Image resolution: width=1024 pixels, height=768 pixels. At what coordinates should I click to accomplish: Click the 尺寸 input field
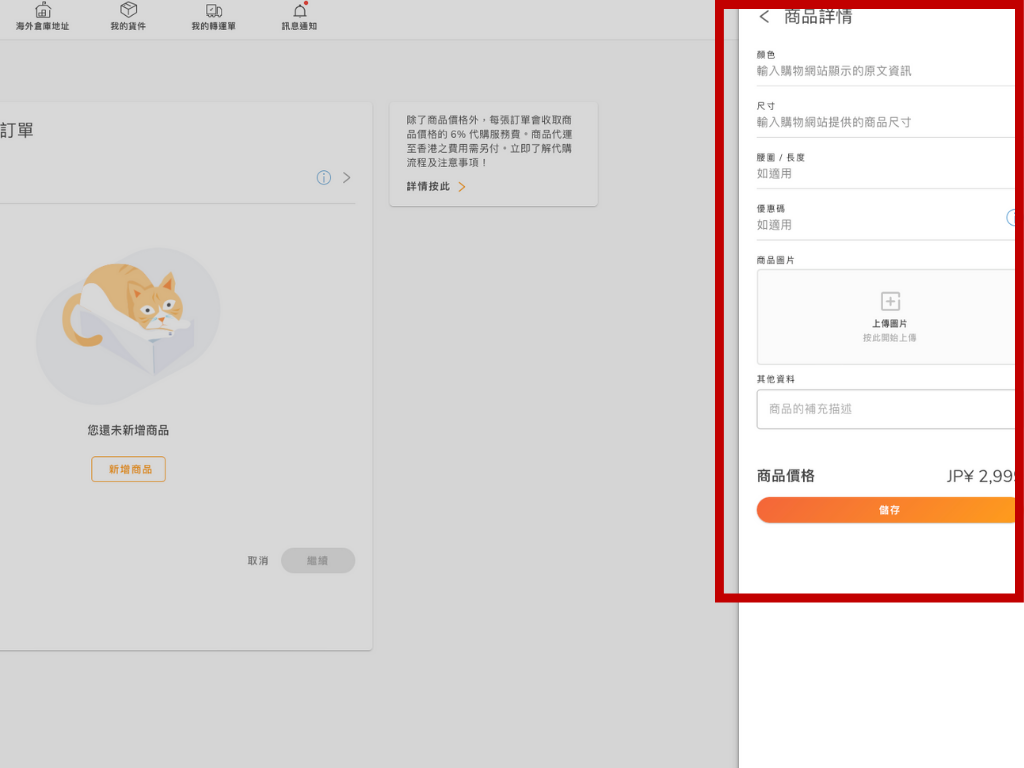pos(880,122)
